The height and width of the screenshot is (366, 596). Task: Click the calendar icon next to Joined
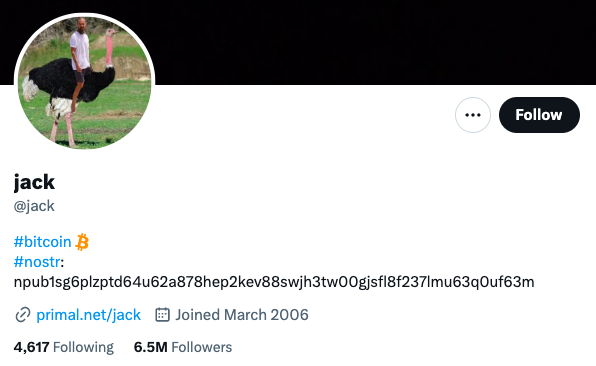click(x=162, y=315)
